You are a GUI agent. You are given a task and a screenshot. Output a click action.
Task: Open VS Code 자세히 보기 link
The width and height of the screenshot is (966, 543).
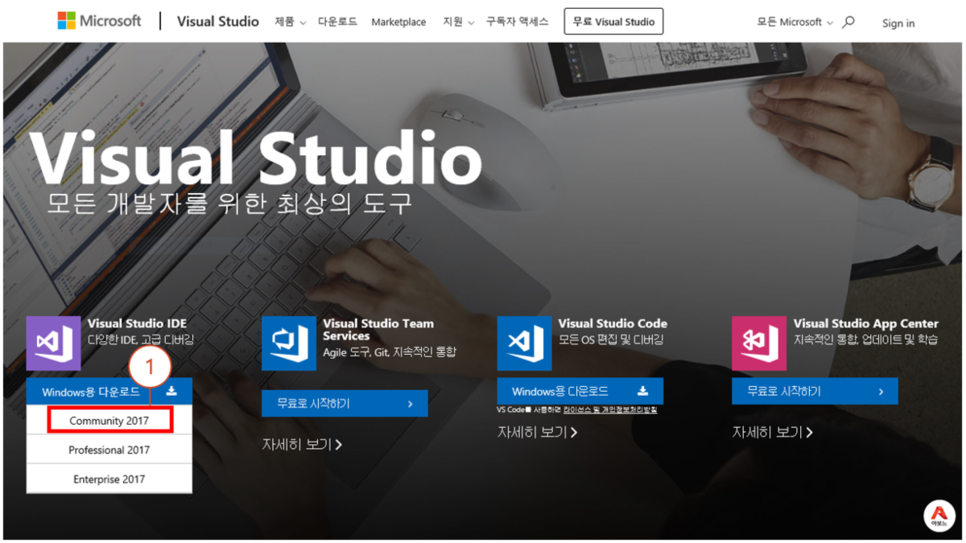pyautogui.click(x=537, y=433)
